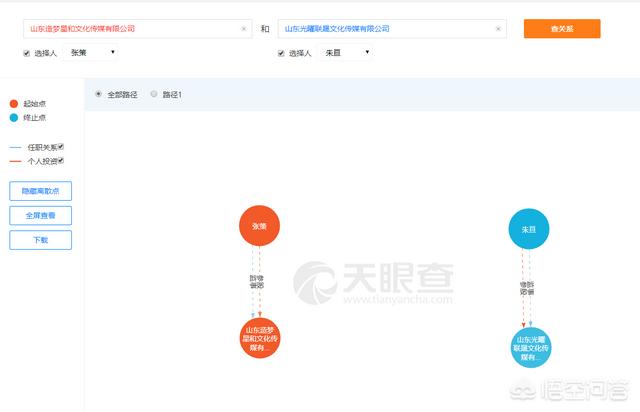Click the 隐藏离散点 button
The width and height of the screenshot is (640, 412).
point(40,191)
